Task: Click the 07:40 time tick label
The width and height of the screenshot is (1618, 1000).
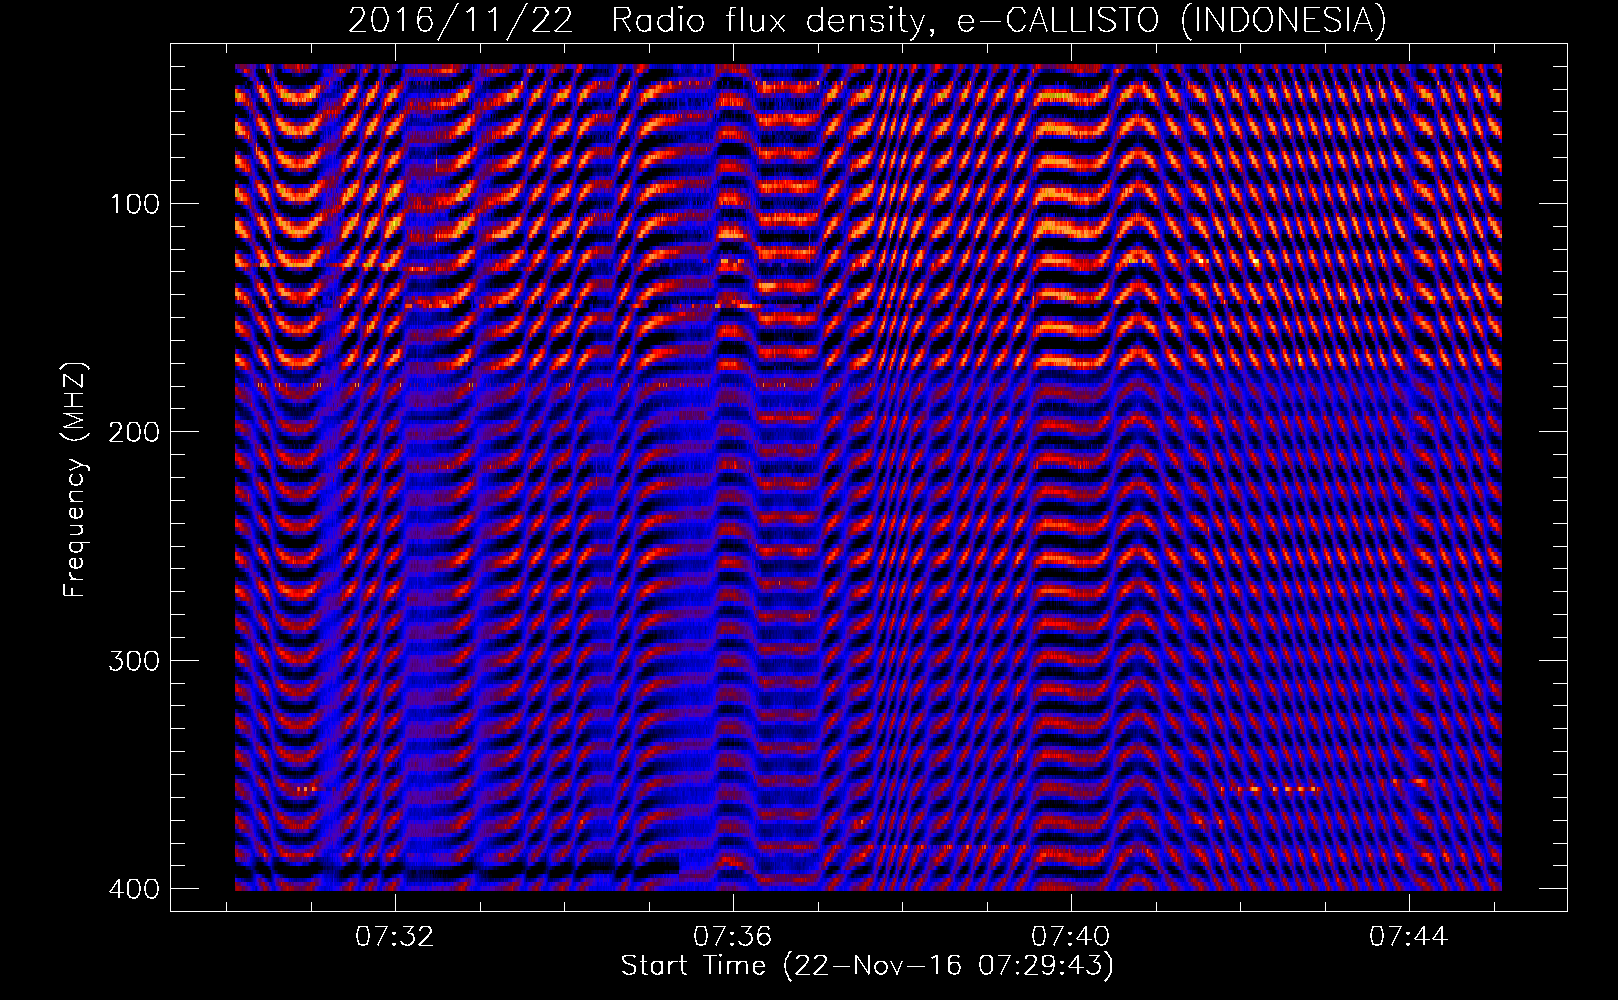Action: tap(1071, 937)
